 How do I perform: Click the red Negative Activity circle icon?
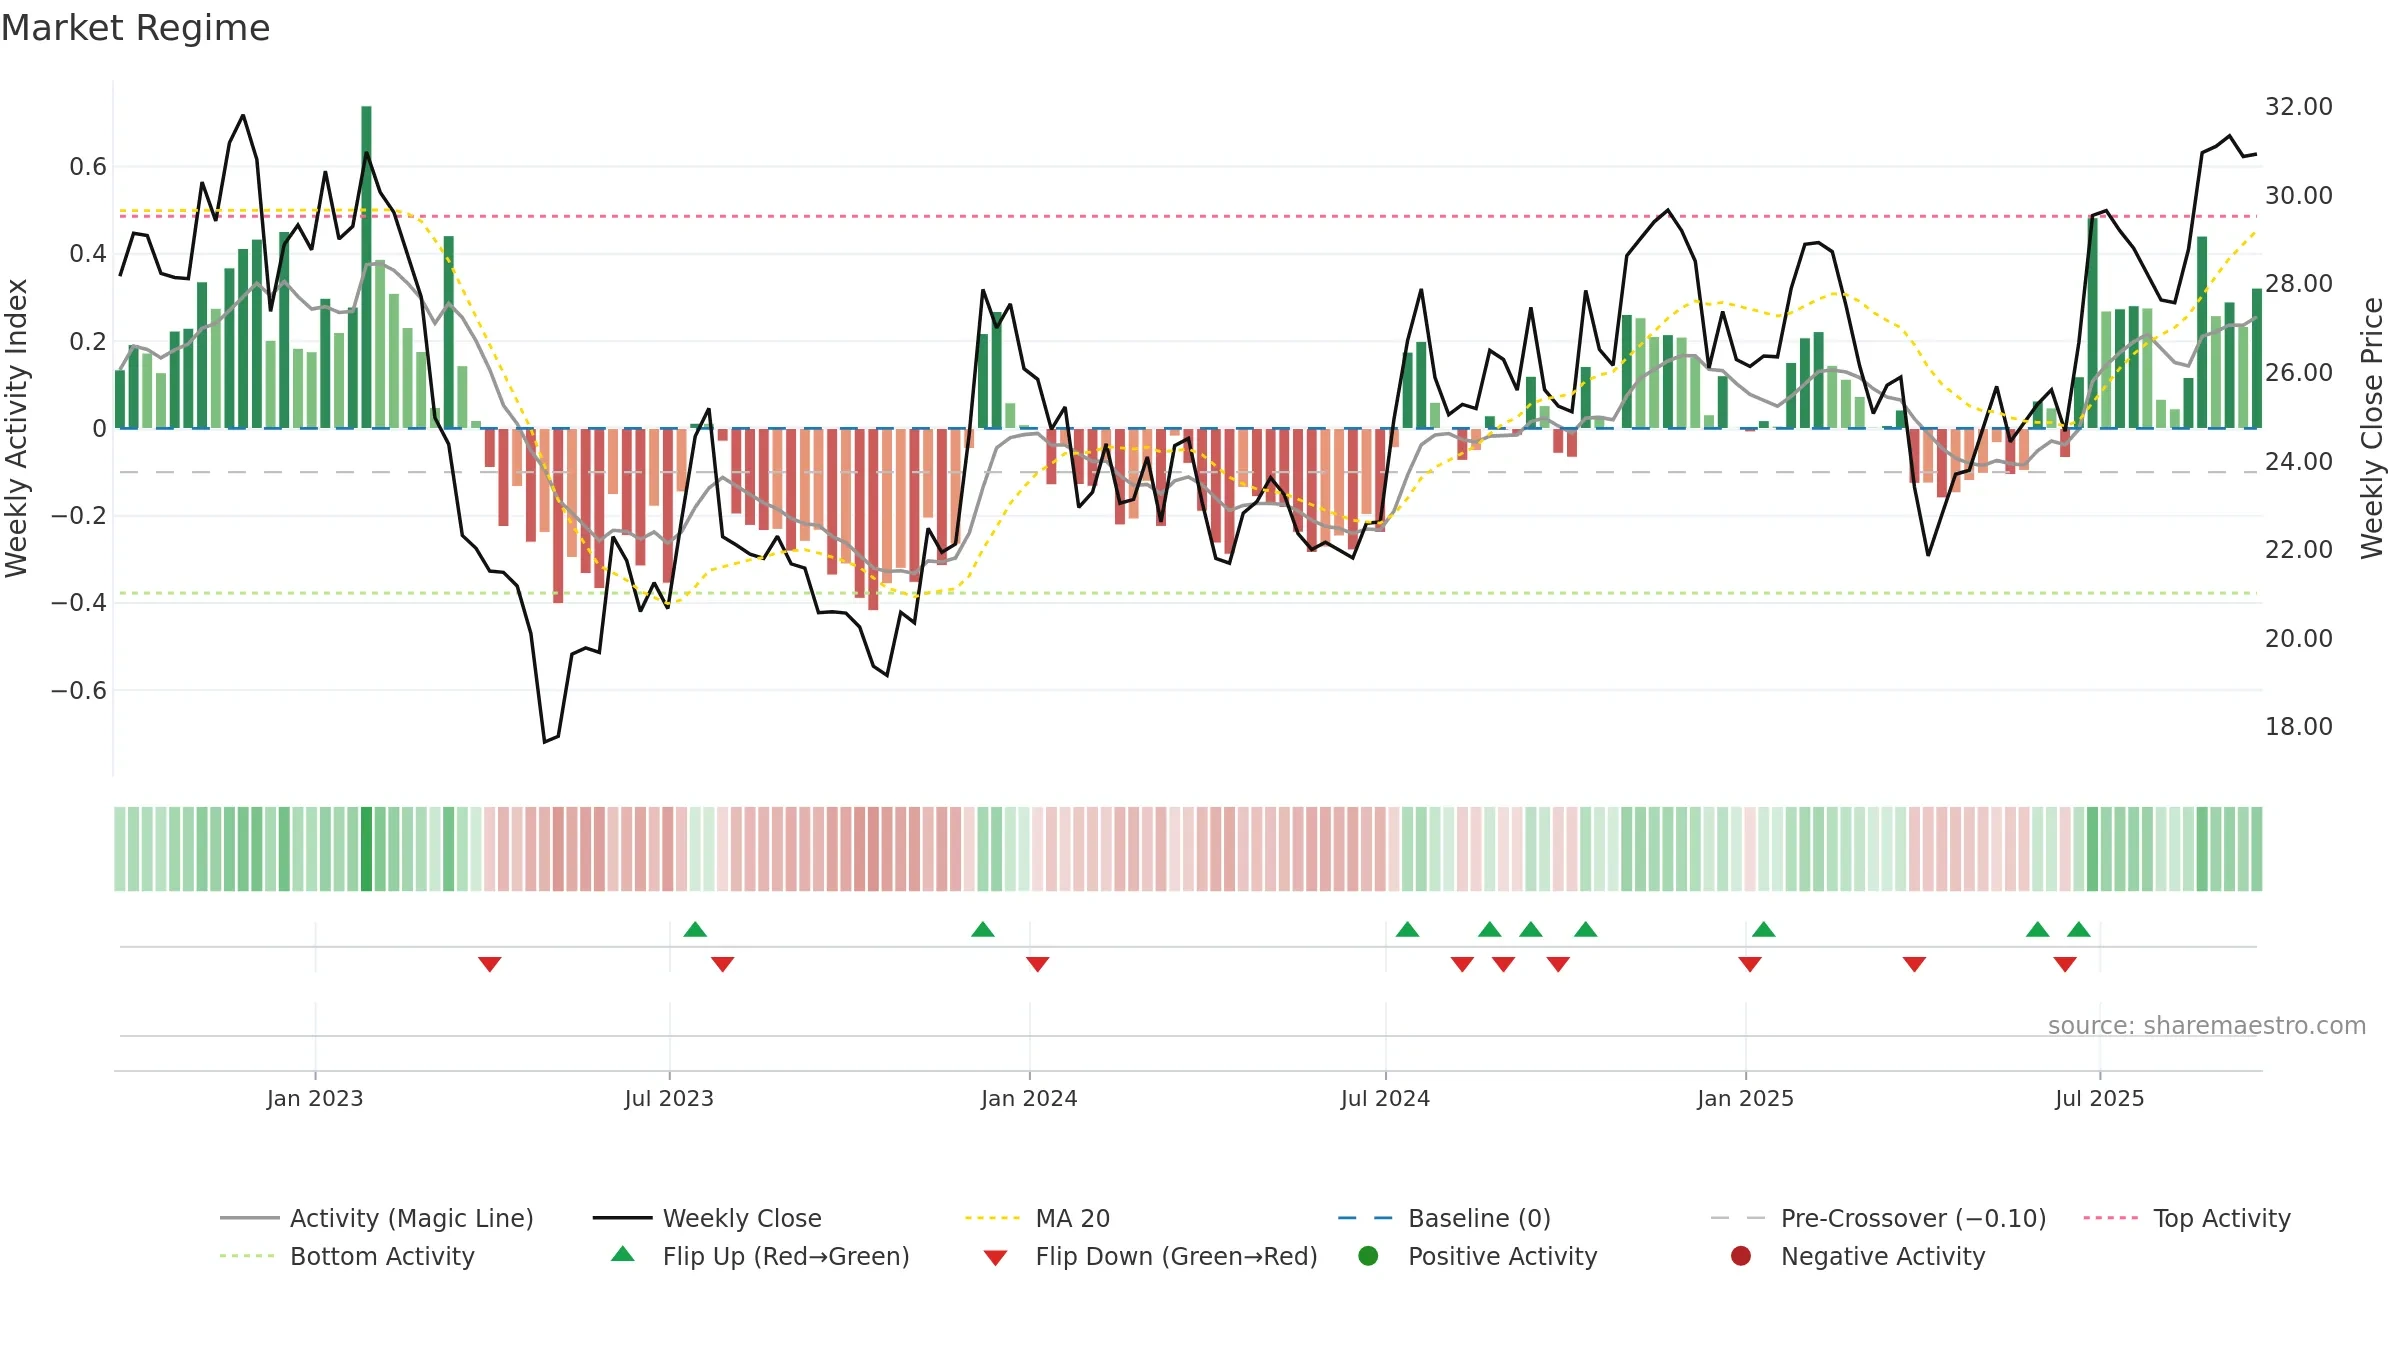coord(1741,1256)
